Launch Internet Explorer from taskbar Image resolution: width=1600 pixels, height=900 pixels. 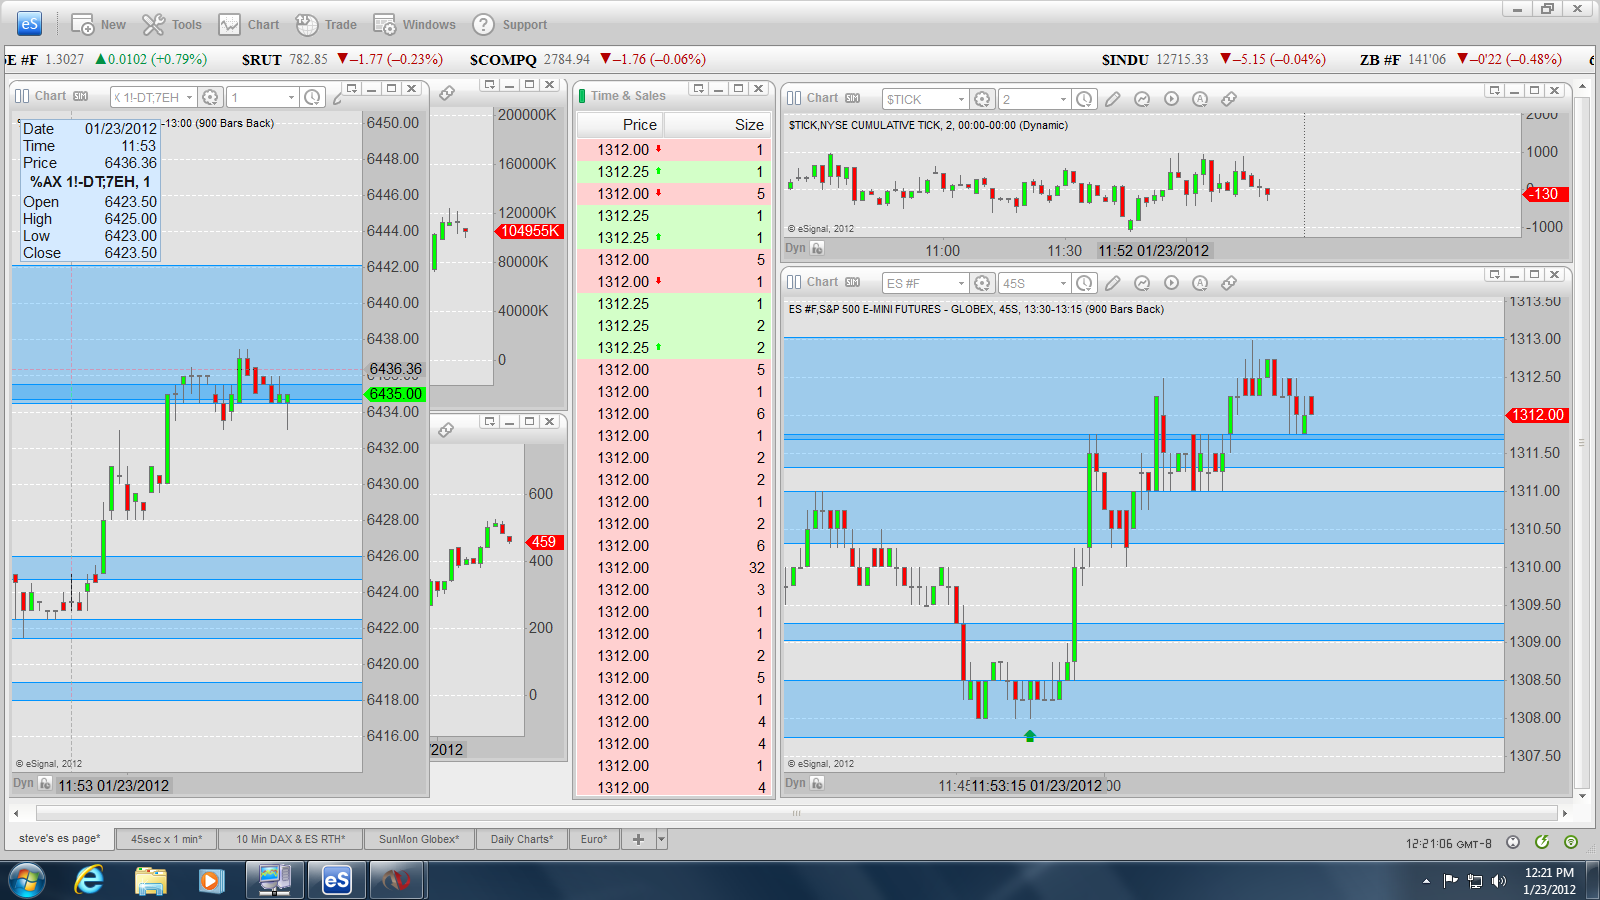(89, 881)
